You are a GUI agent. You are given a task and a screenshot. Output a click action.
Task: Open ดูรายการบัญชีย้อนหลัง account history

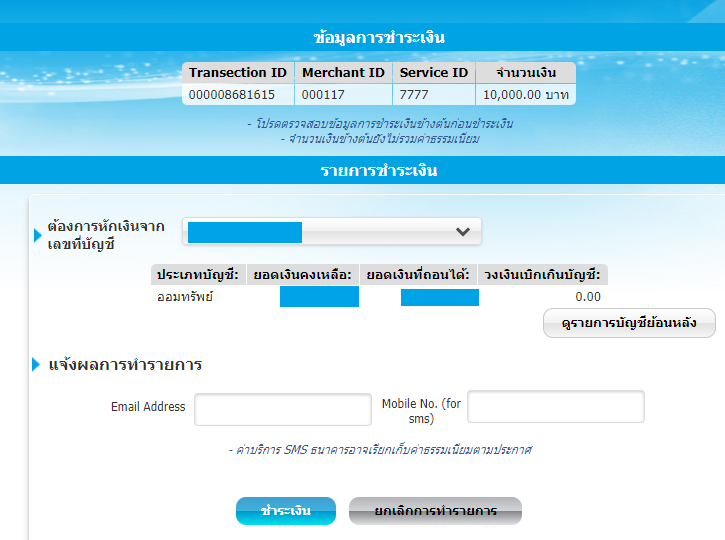[629, 323]
